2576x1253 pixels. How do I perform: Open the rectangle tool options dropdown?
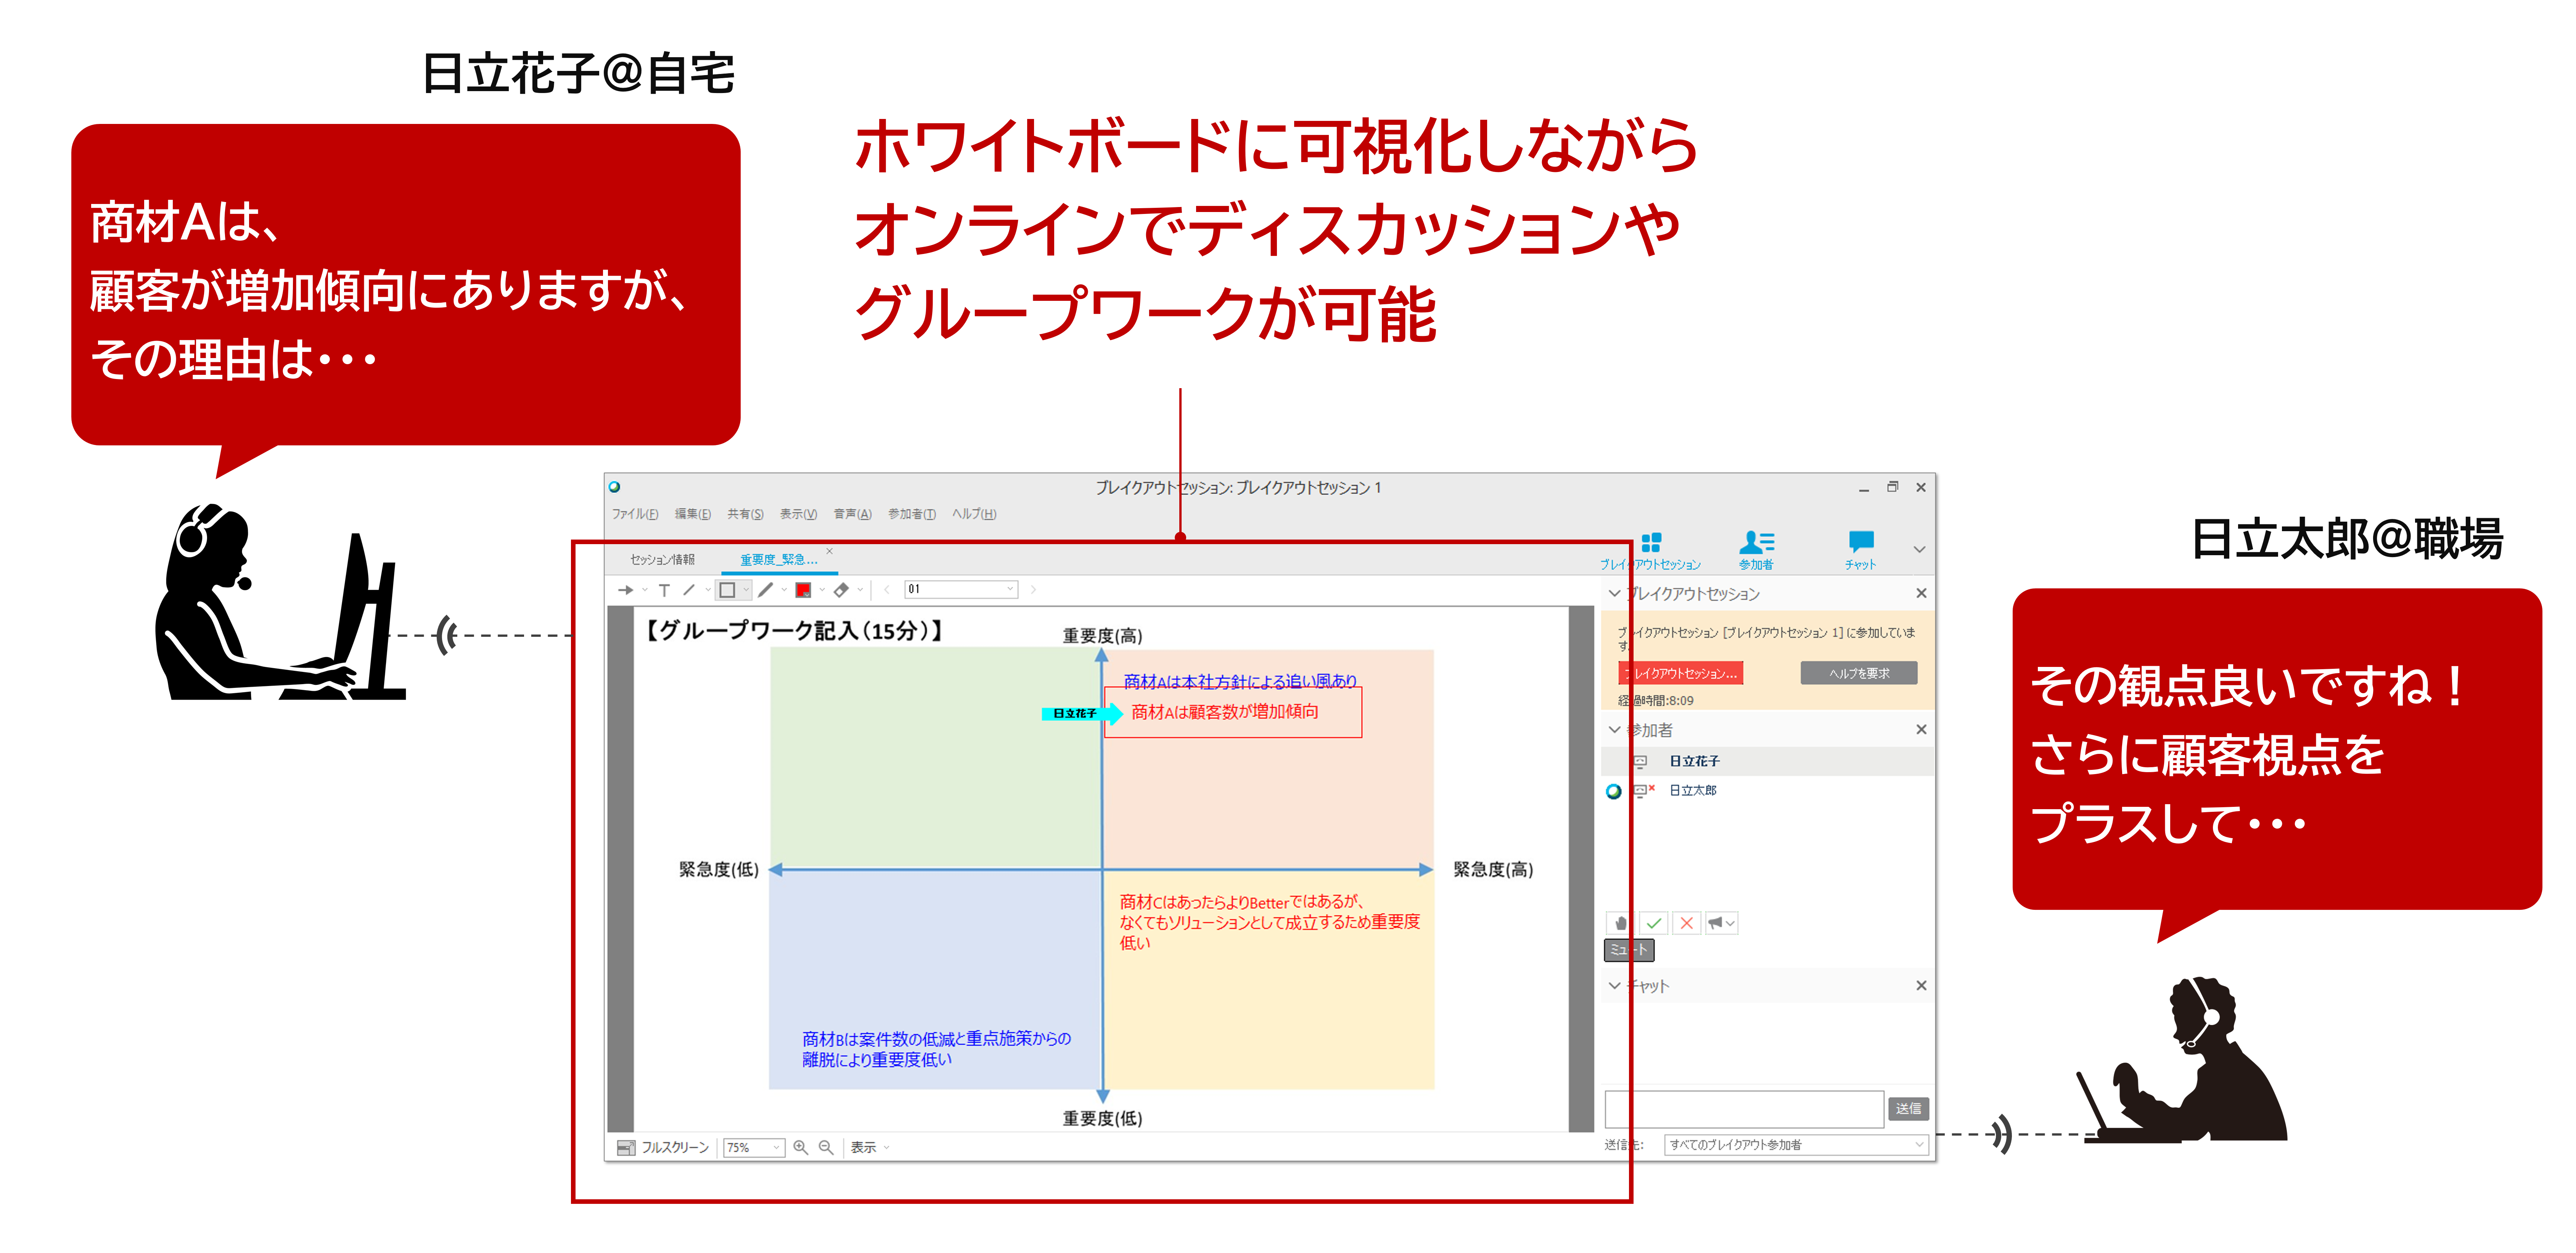coord(746,590)
